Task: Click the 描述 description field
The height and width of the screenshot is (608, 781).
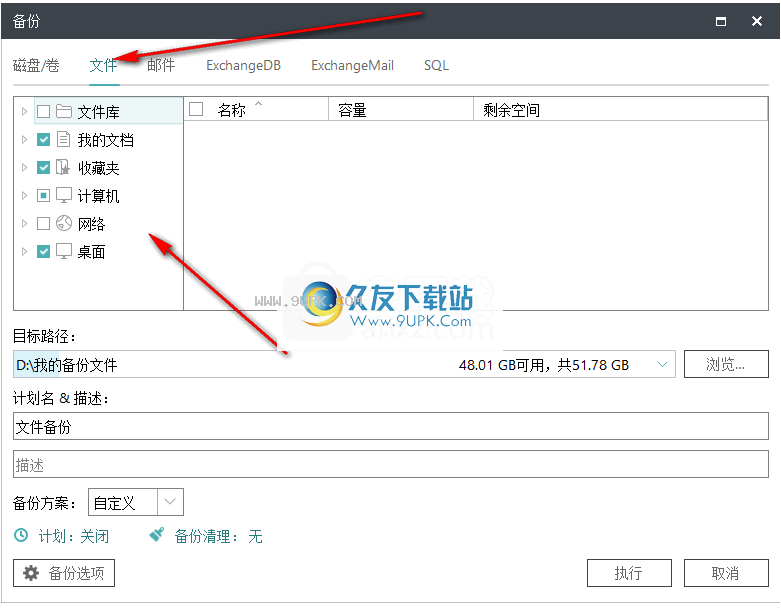Action: [x=390, y=464]
